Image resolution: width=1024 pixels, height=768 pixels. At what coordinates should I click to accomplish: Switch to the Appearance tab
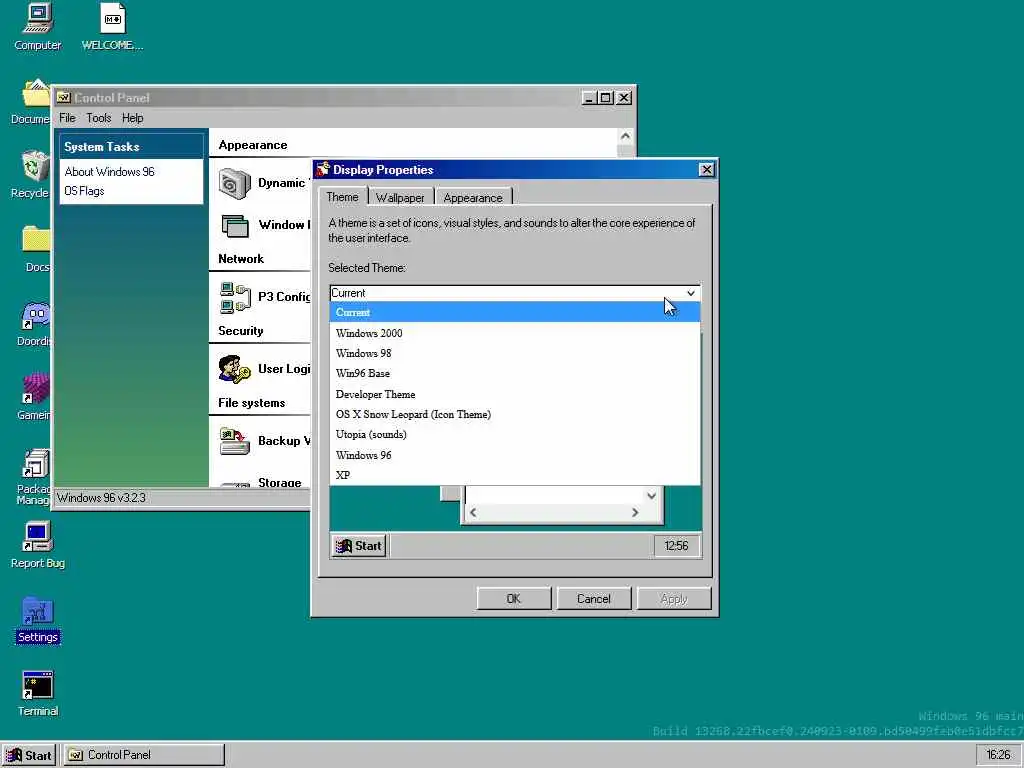pyautogui.click(x=473, y=197)
